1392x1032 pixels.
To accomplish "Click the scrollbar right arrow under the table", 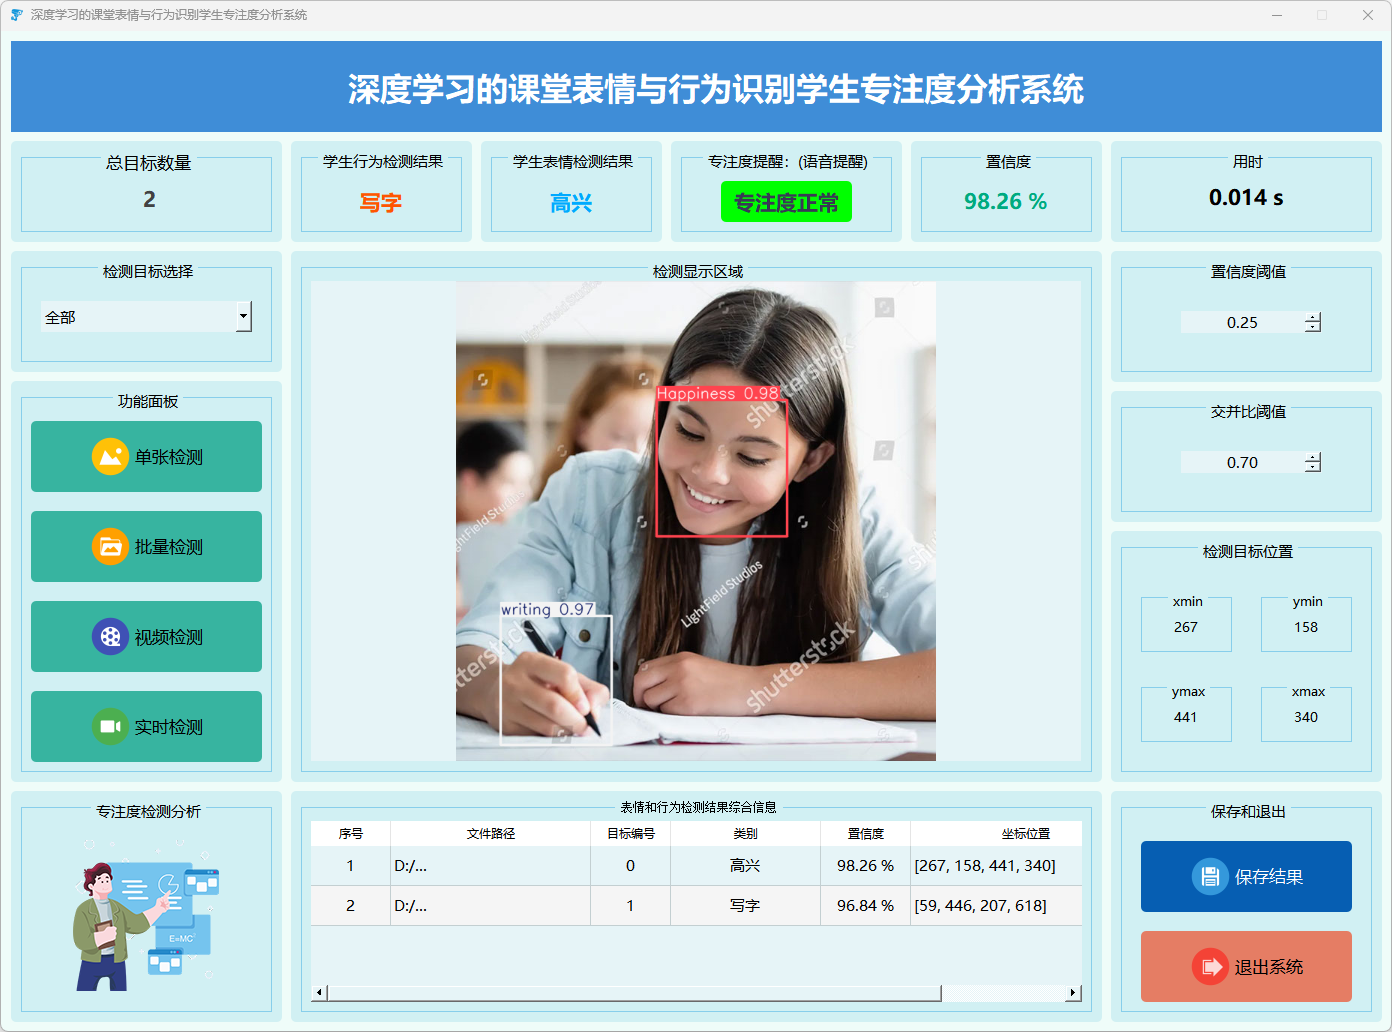I will coord(1073,993).
